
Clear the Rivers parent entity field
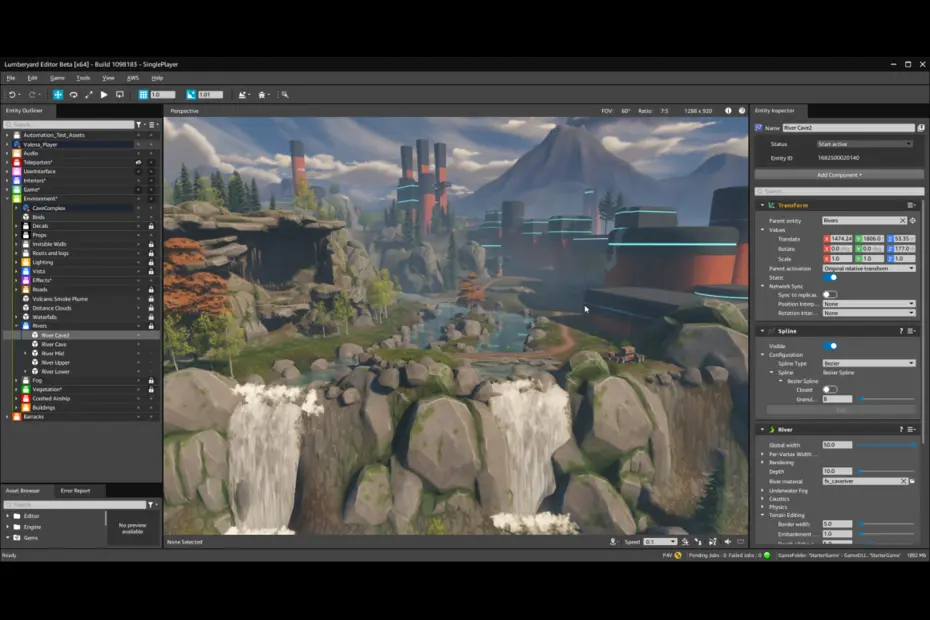903,221
